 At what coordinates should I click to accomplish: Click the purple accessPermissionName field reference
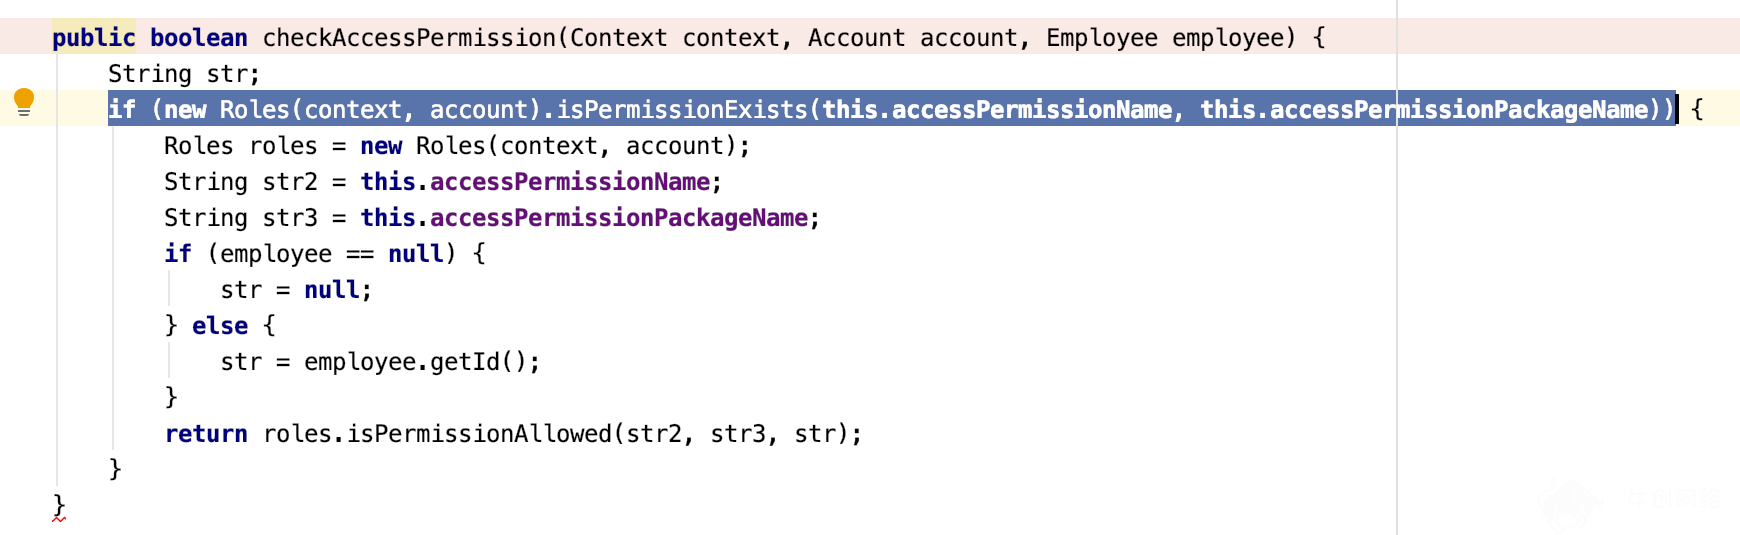(570, 182)
